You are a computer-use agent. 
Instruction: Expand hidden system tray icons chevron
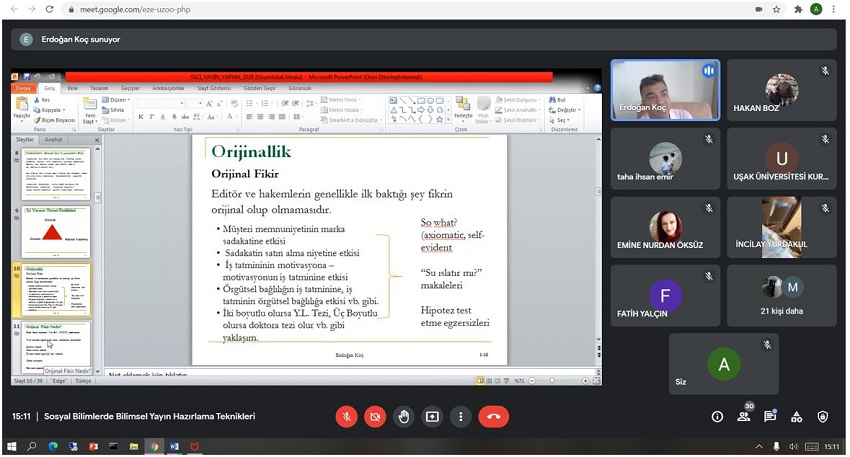[759, 447]
